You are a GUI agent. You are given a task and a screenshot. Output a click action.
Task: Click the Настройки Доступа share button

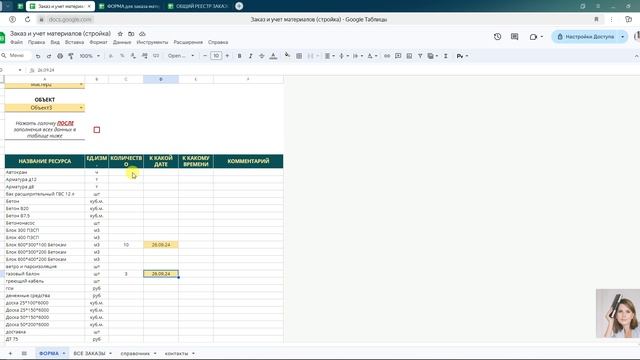[585, 37]
